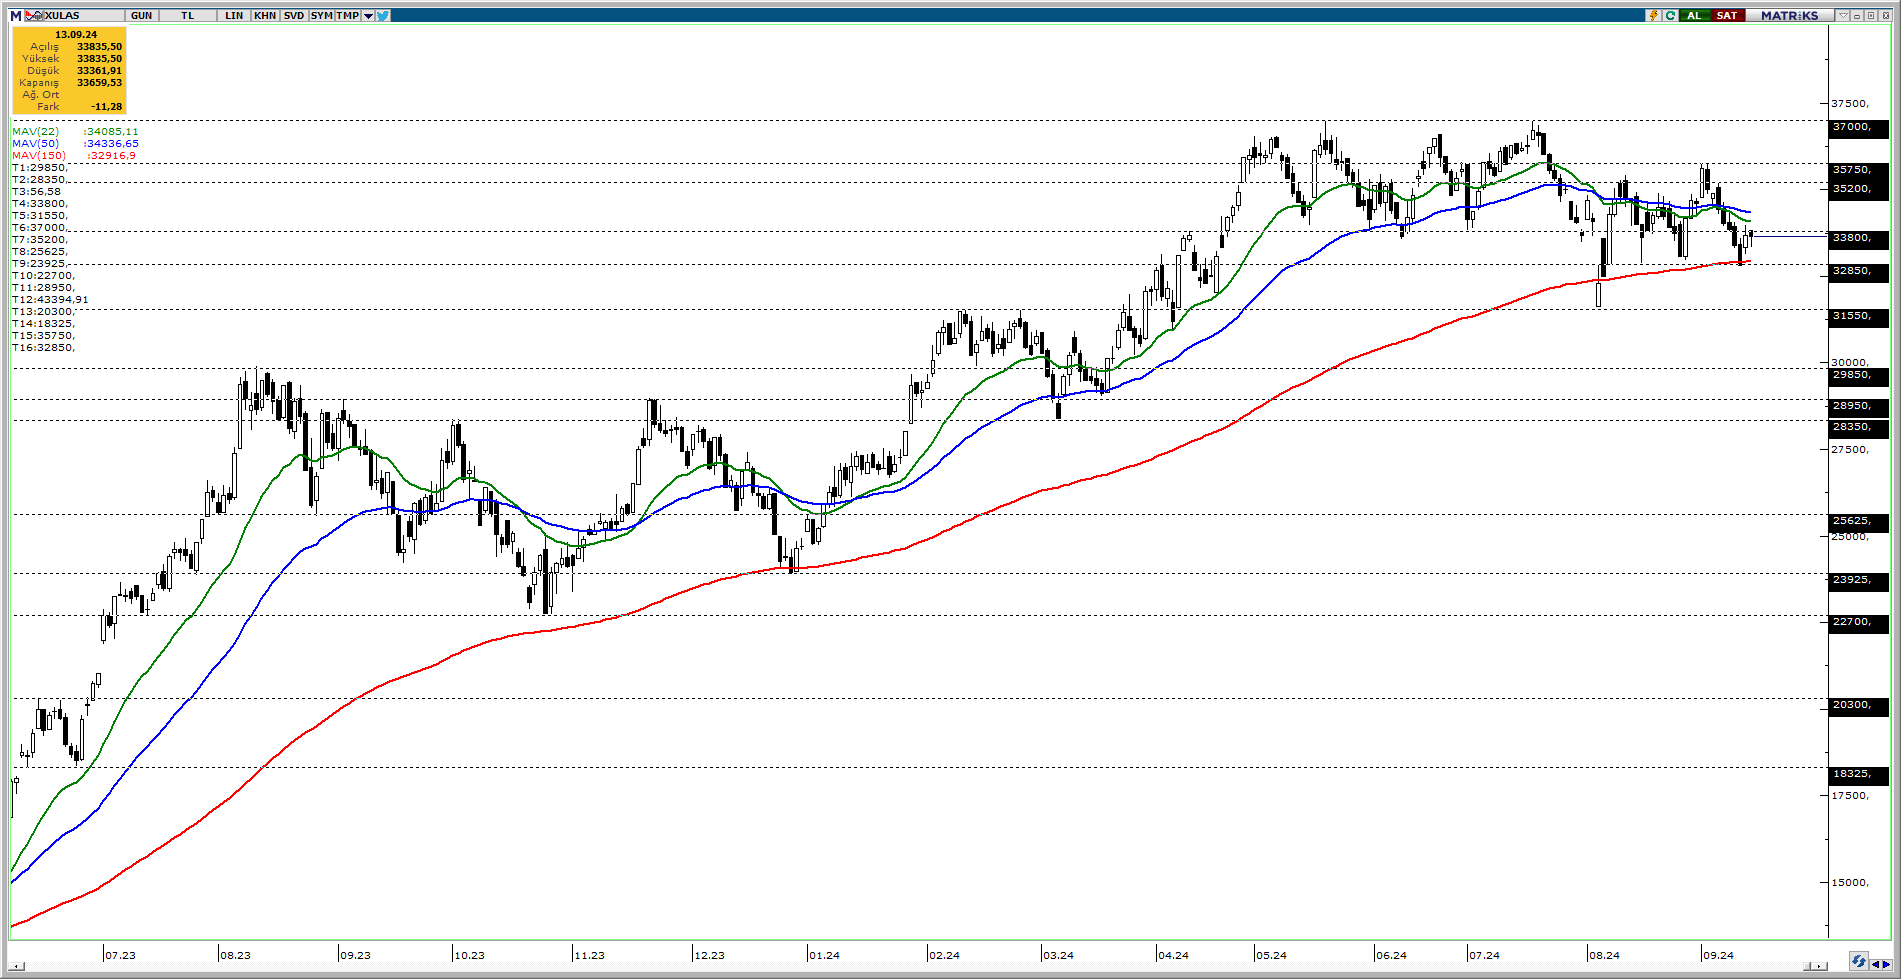Open the SYM menu

(x=321, y=15)
